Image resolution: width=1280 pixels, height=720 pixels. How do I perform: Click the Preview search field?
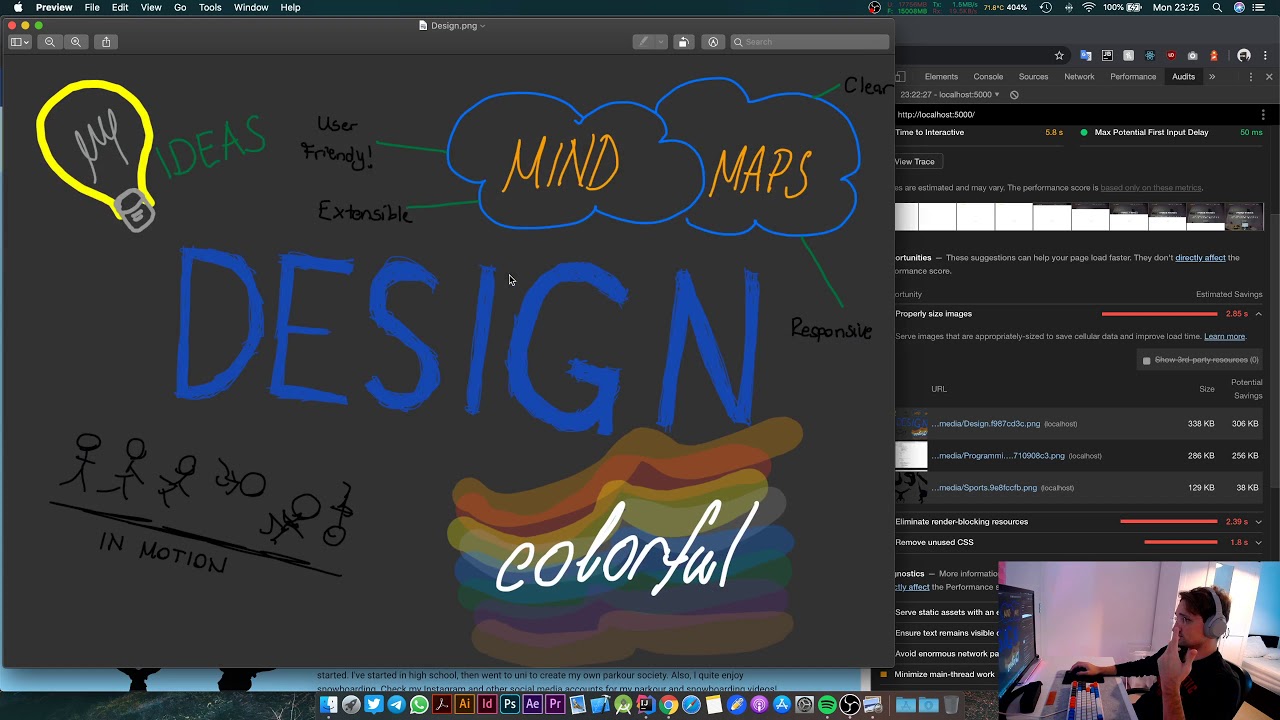click(810, 42)
